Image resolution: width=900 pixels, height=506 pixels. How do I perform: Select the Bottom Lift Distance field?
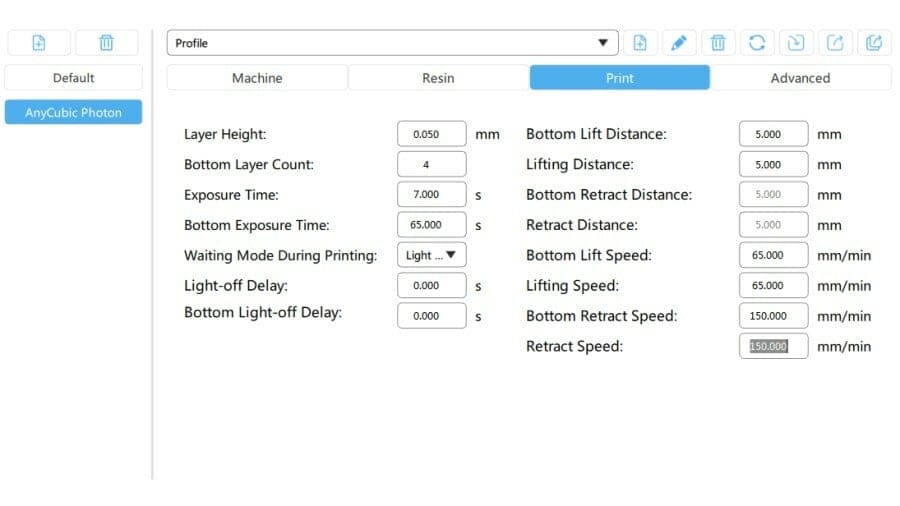773,134
